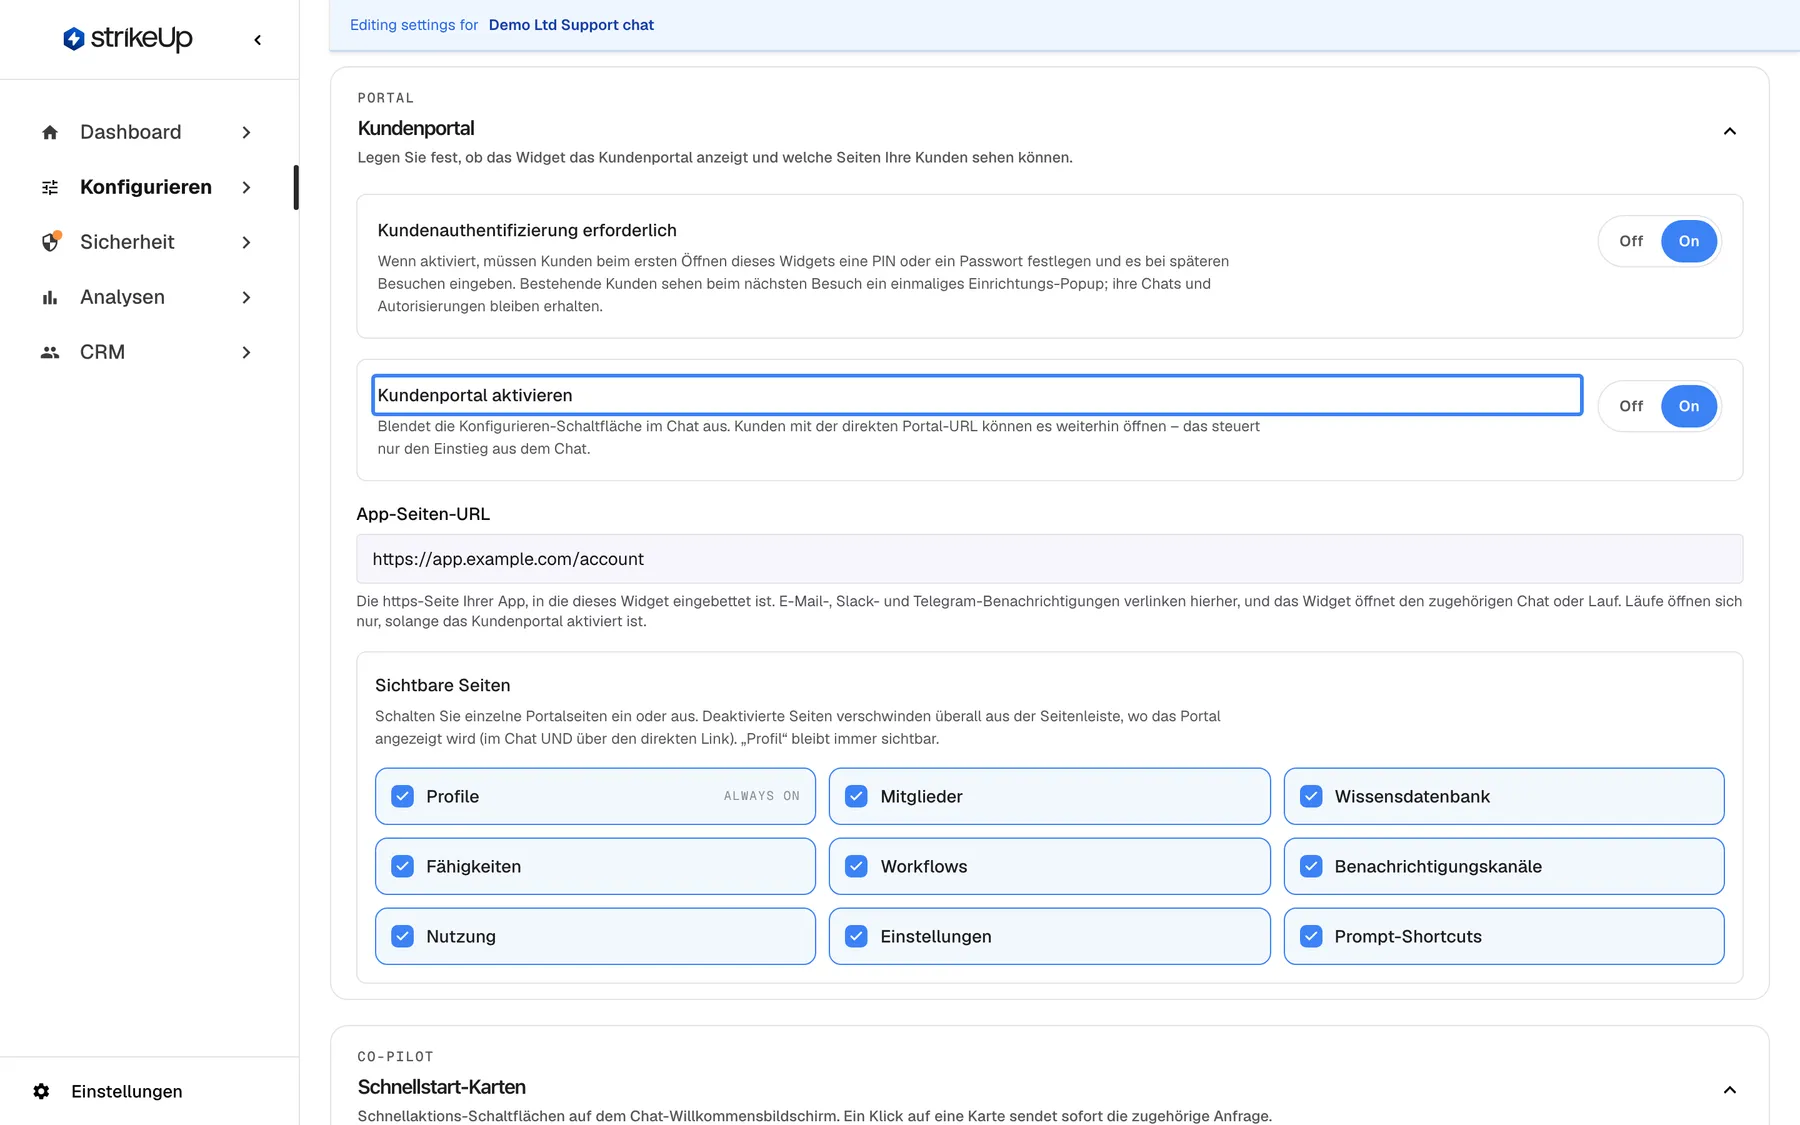
Task: Click the Analysen bar chart icon
Action: point(50,297)
